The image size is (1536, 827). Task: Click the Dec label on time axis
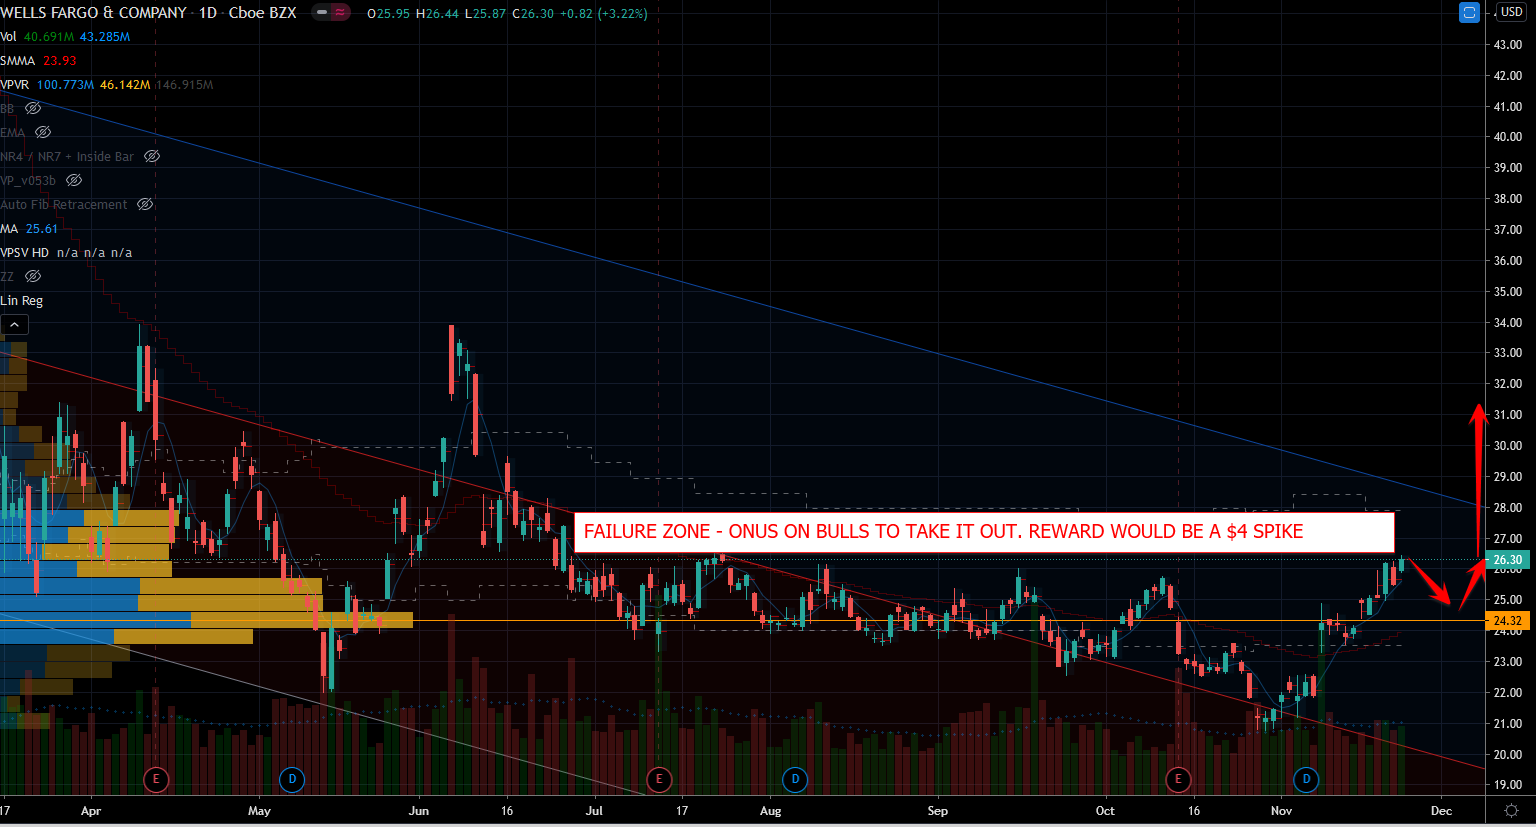pos(1441,811)
